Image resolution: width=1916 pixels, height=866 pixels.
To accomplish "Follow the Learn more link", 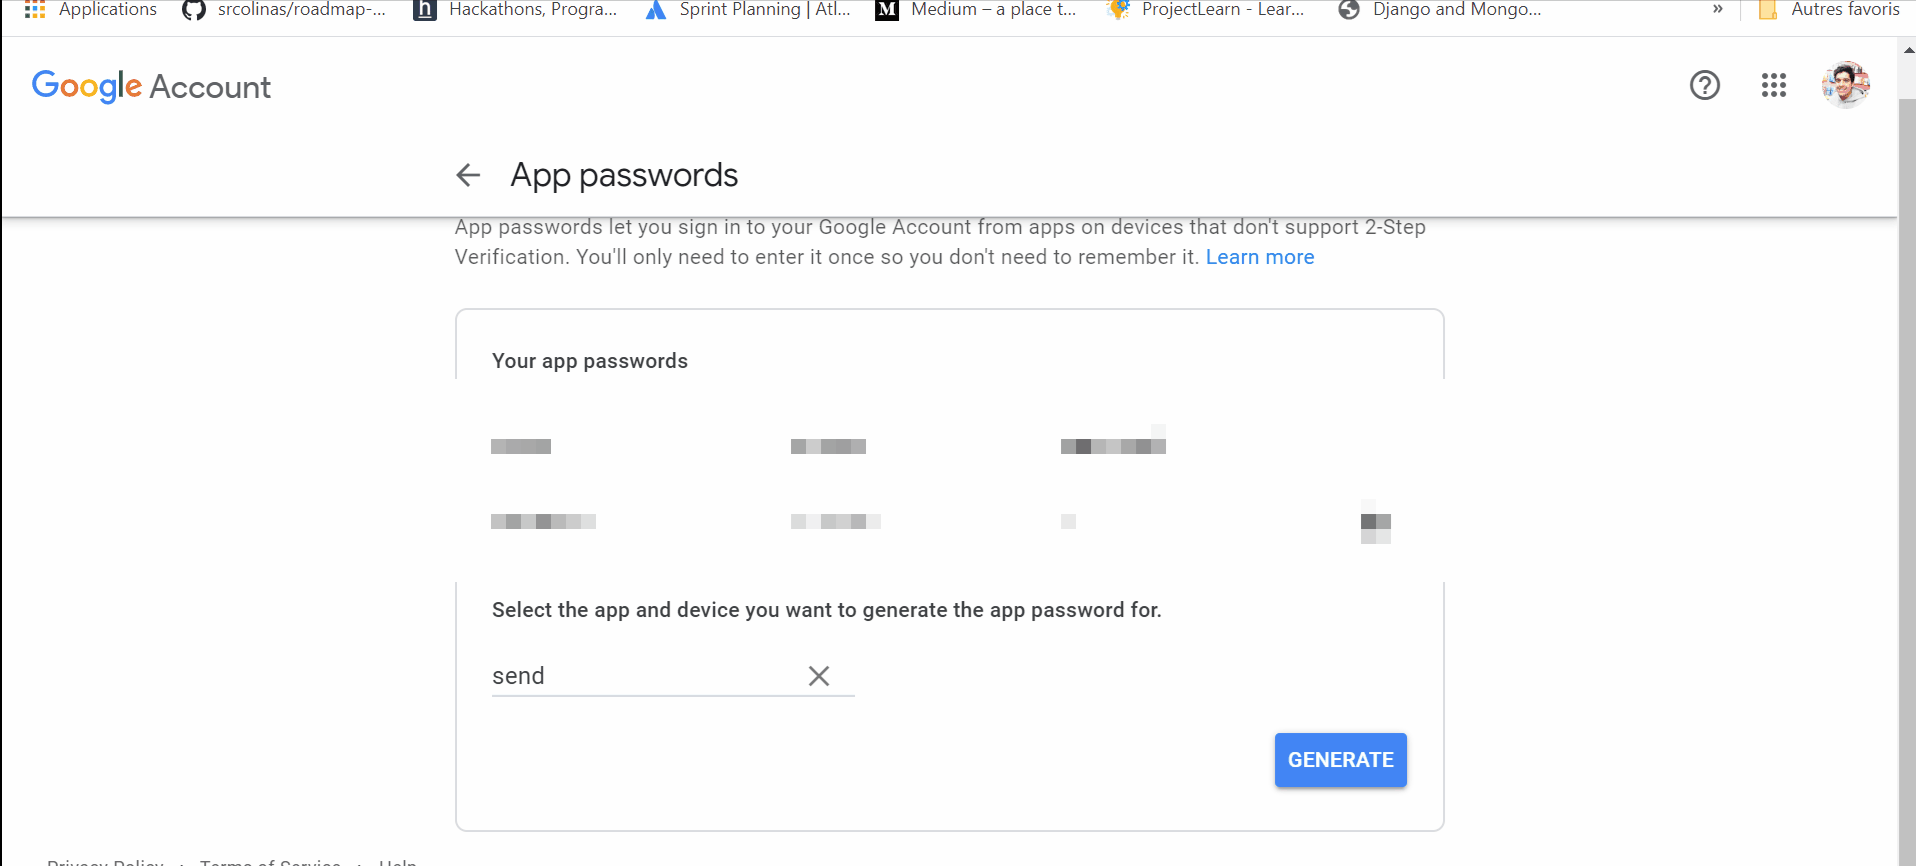I will tap(1260, 257).
